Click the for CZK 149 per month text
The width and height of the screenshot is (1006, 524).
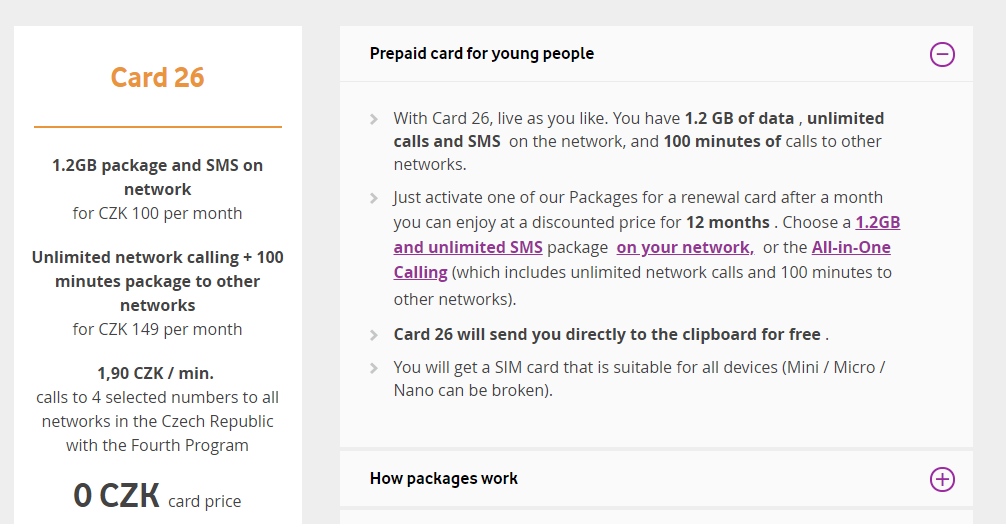(x=157, y=329)
